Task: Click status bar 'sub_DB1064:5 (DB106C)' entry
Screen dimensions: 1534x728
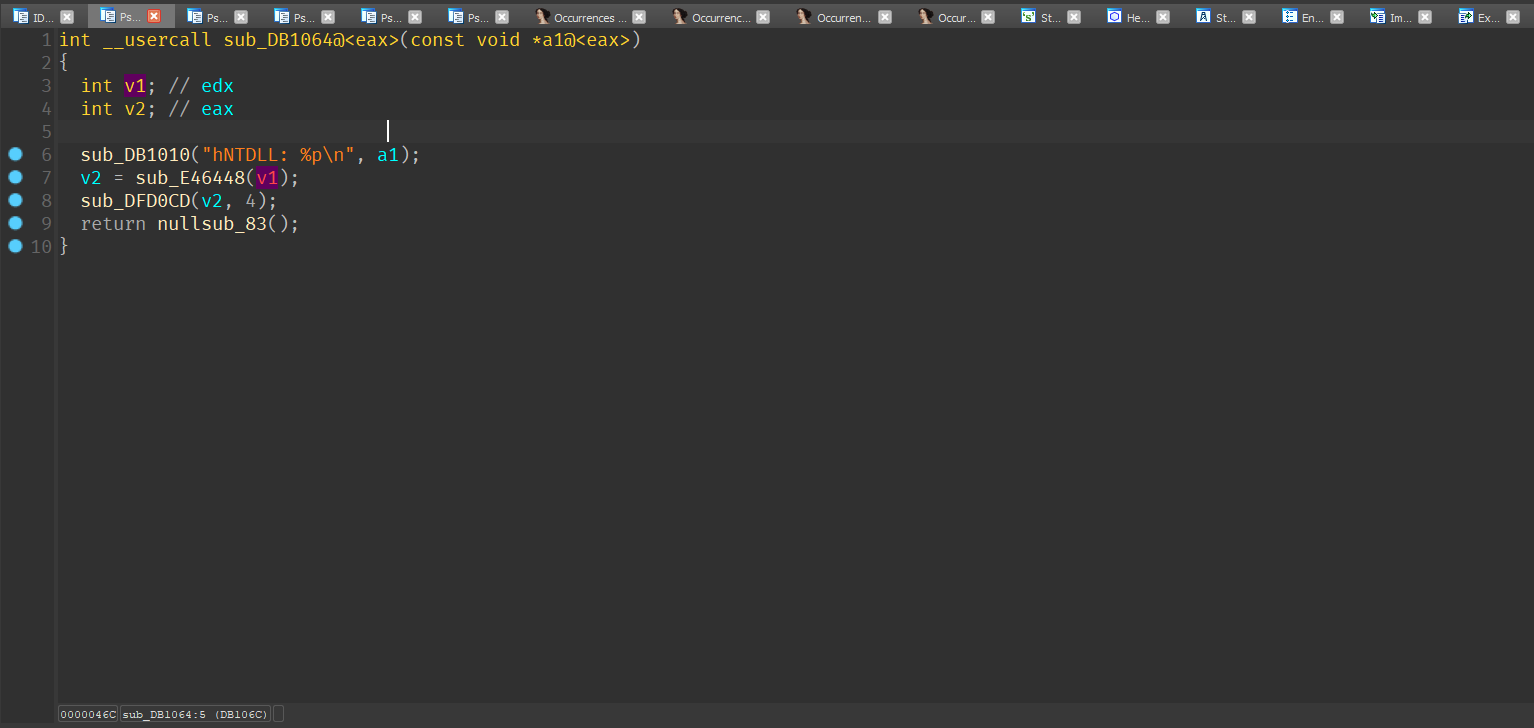Action: pyautogui.click(x=195, y=714)
